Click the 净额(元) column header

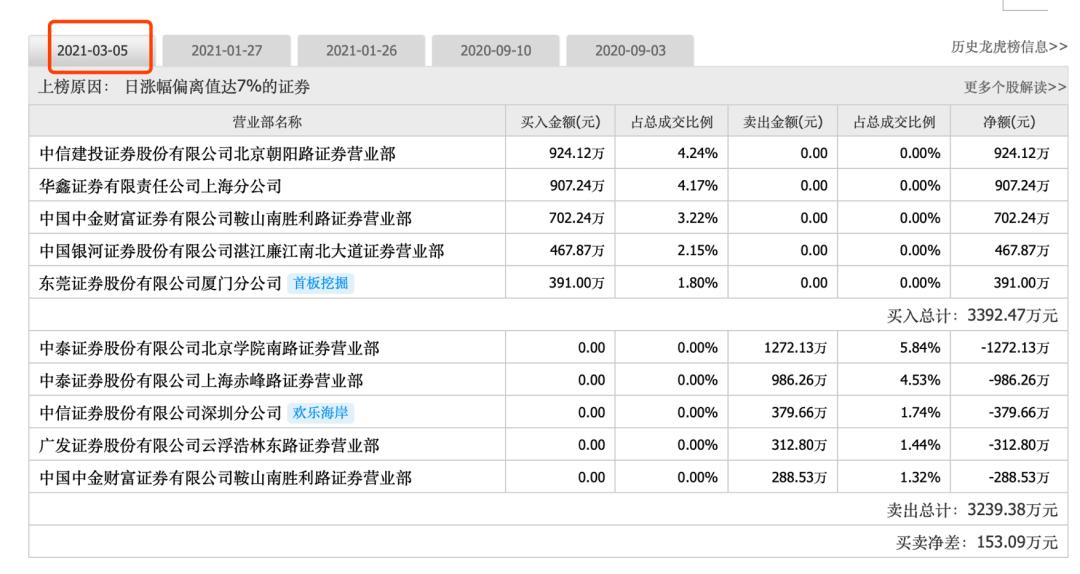tap(1009, 122)
